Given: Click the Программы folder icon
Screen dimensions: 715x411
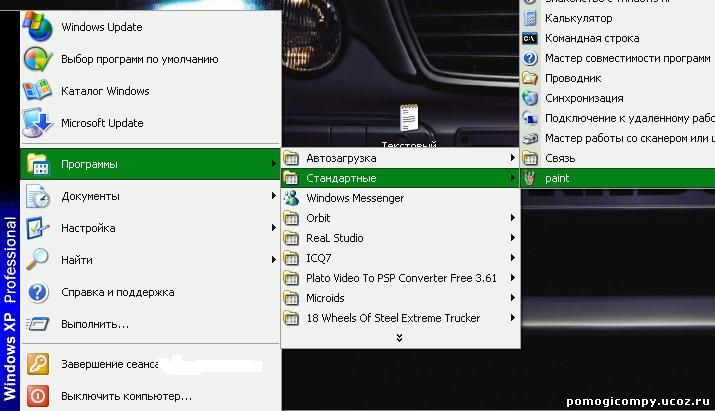Looking at the screenshot, I should click(x=37, y=164).
